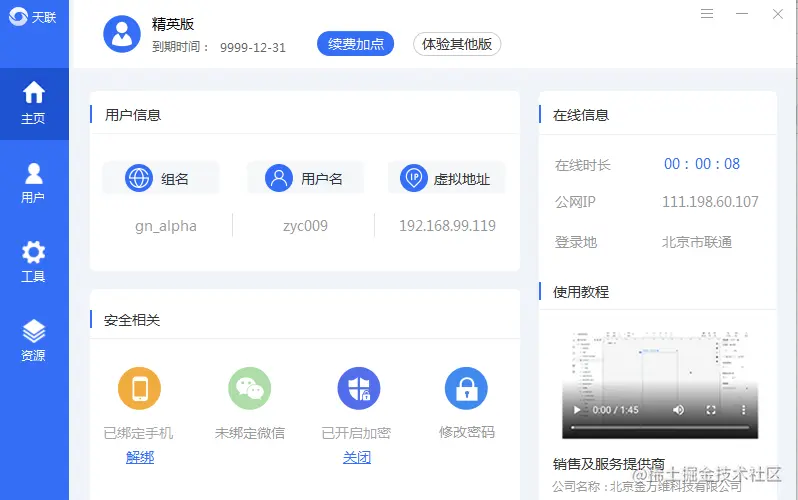Click the 体验其他版 button
This screenshot has width=798, height=500.
457,44
